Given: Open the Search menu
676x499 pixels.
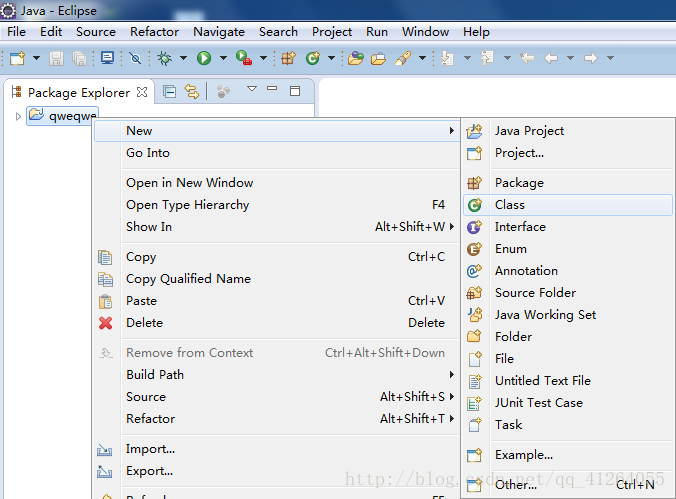Looking at the screenshot, I should (x=278, y=32).
